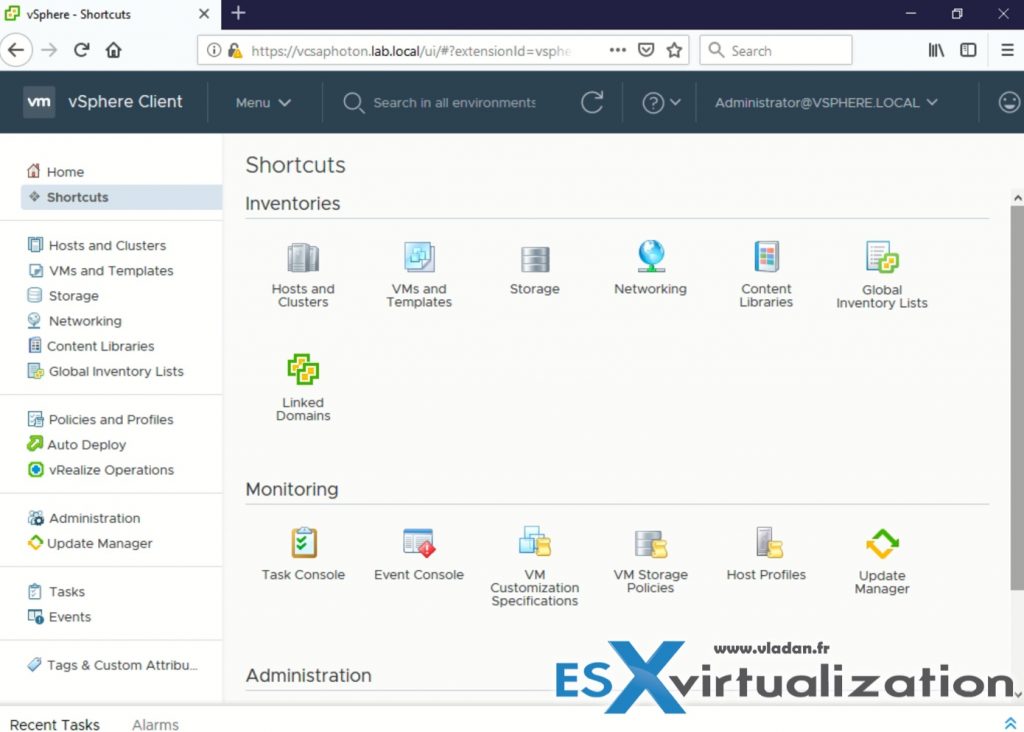Click the Update Manager shortcut icon
This screenshot has width=1024, height=732.
881,543
